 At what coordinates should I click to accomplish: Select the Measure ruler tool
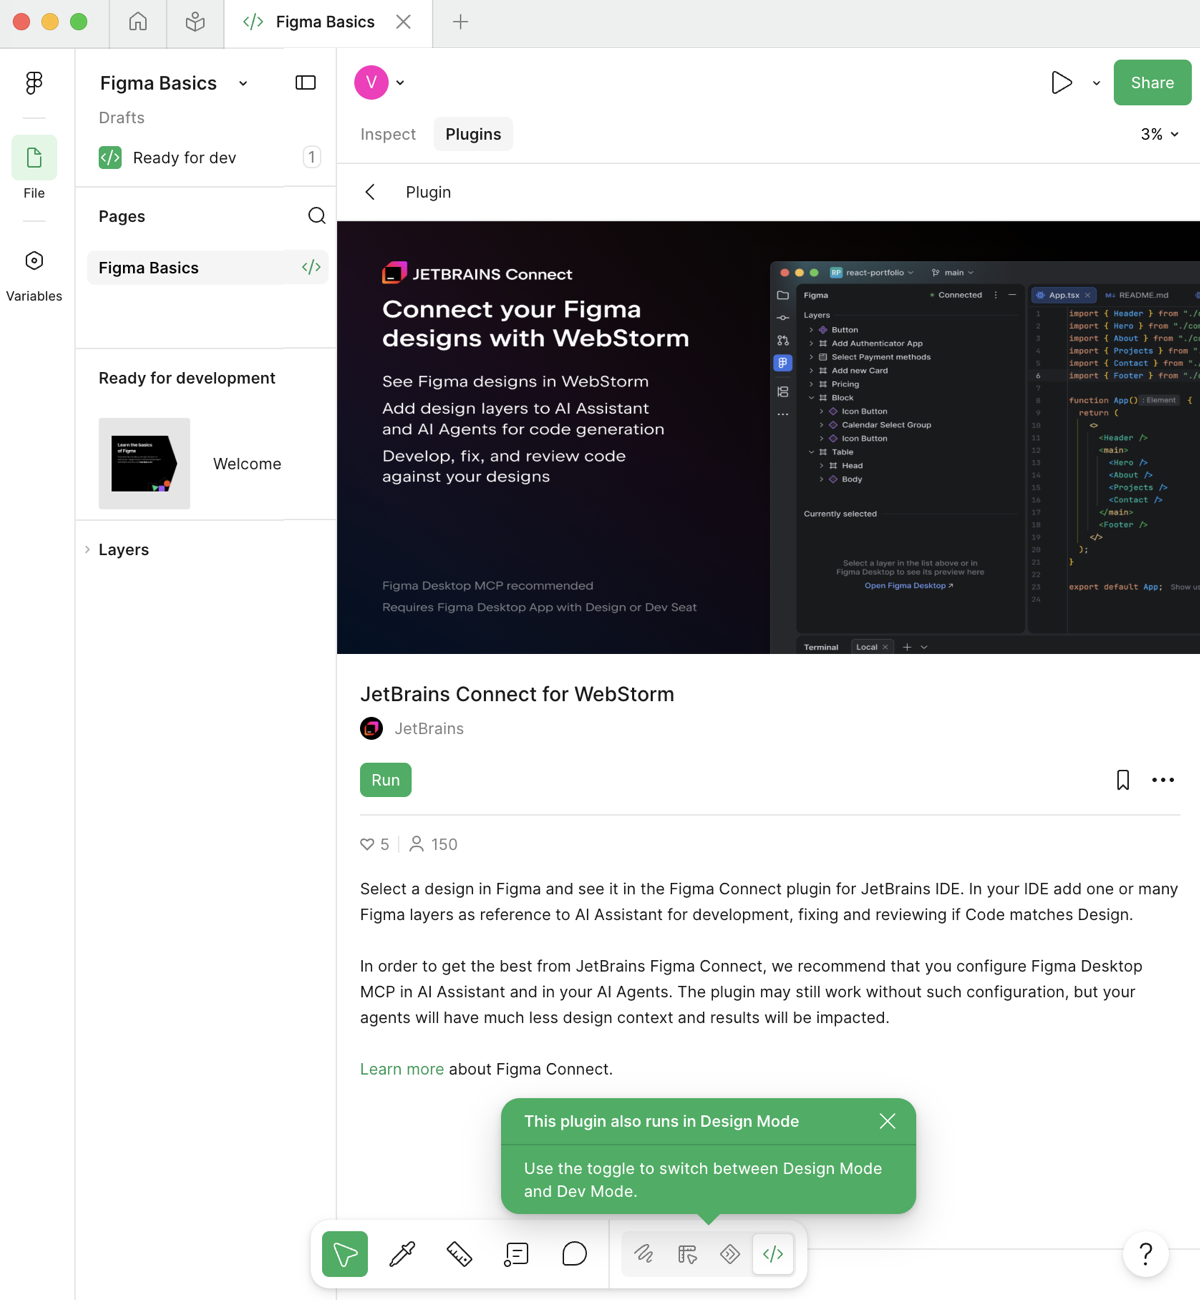tap(459, 1254)
